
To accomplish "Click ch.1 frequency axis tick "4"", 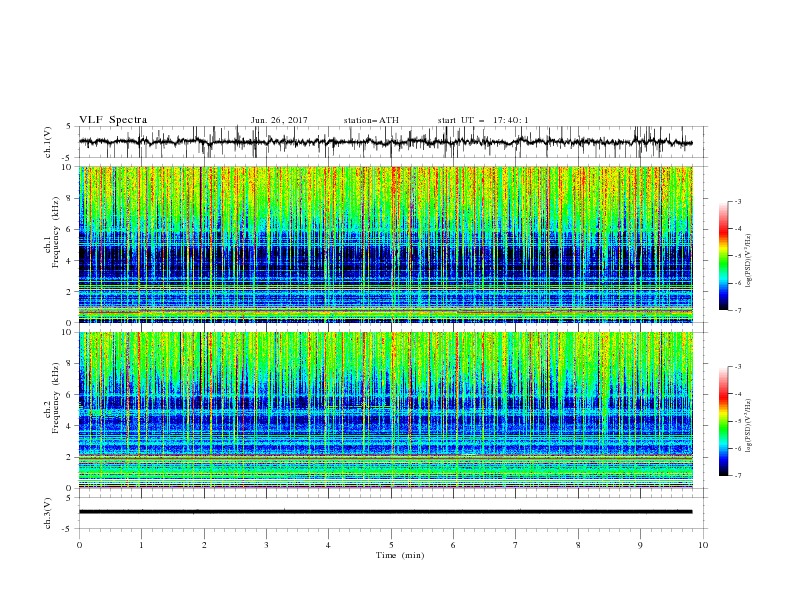I will 71,261.
